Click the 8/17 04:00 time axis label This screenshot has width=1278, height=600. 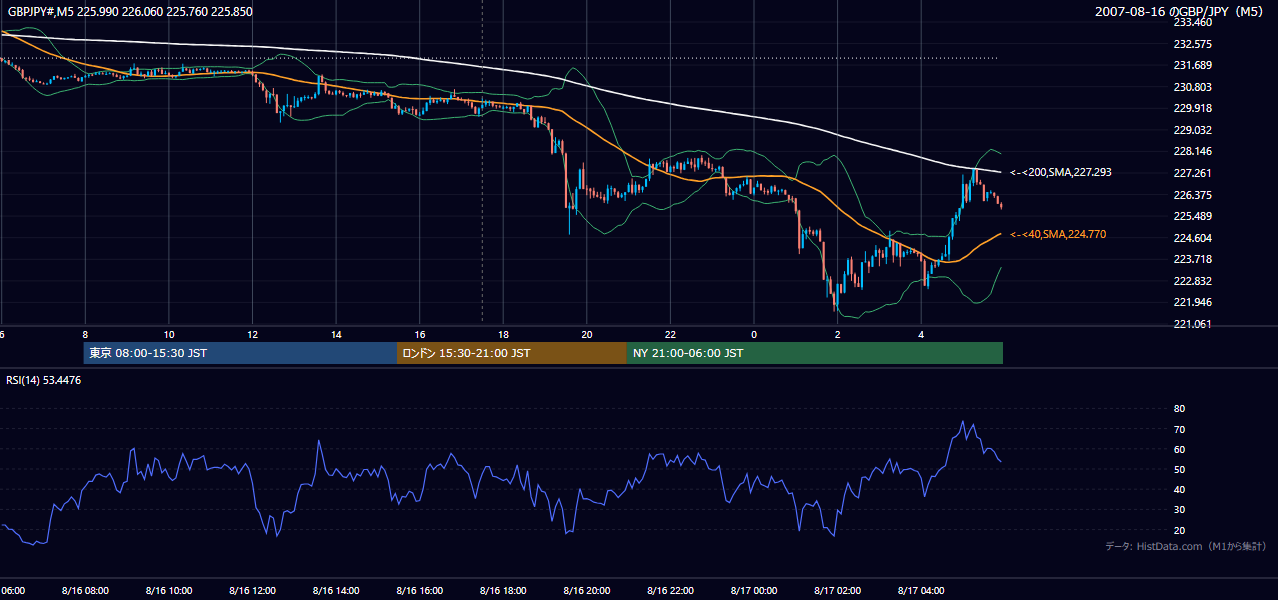click(921, 591)
